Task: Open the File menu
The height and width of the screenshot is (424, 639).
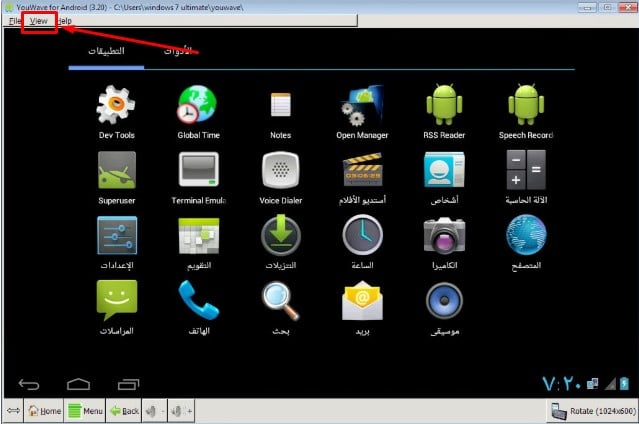Action: 14,21
